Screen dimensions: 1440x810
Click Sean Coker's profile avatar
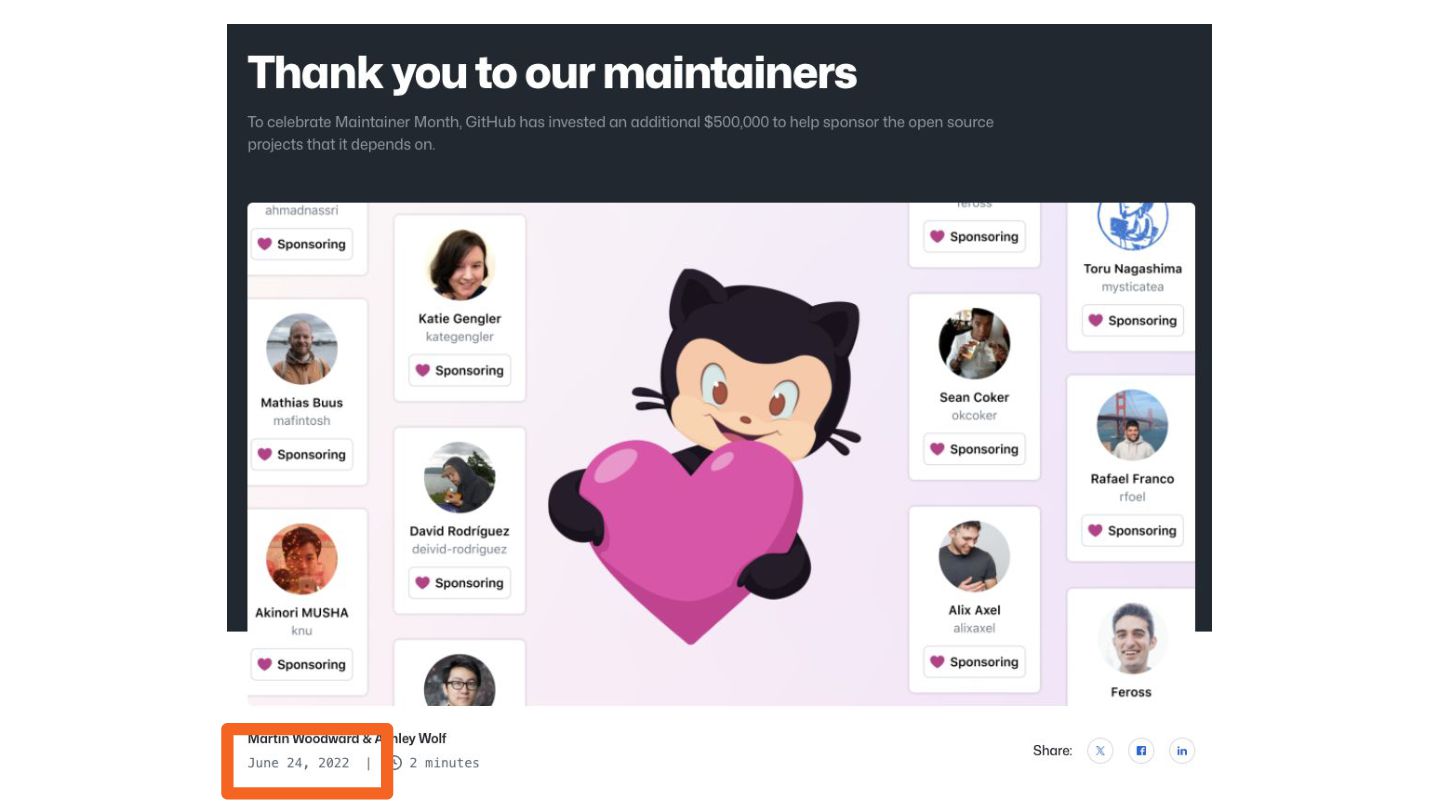(x=974, y=343)
